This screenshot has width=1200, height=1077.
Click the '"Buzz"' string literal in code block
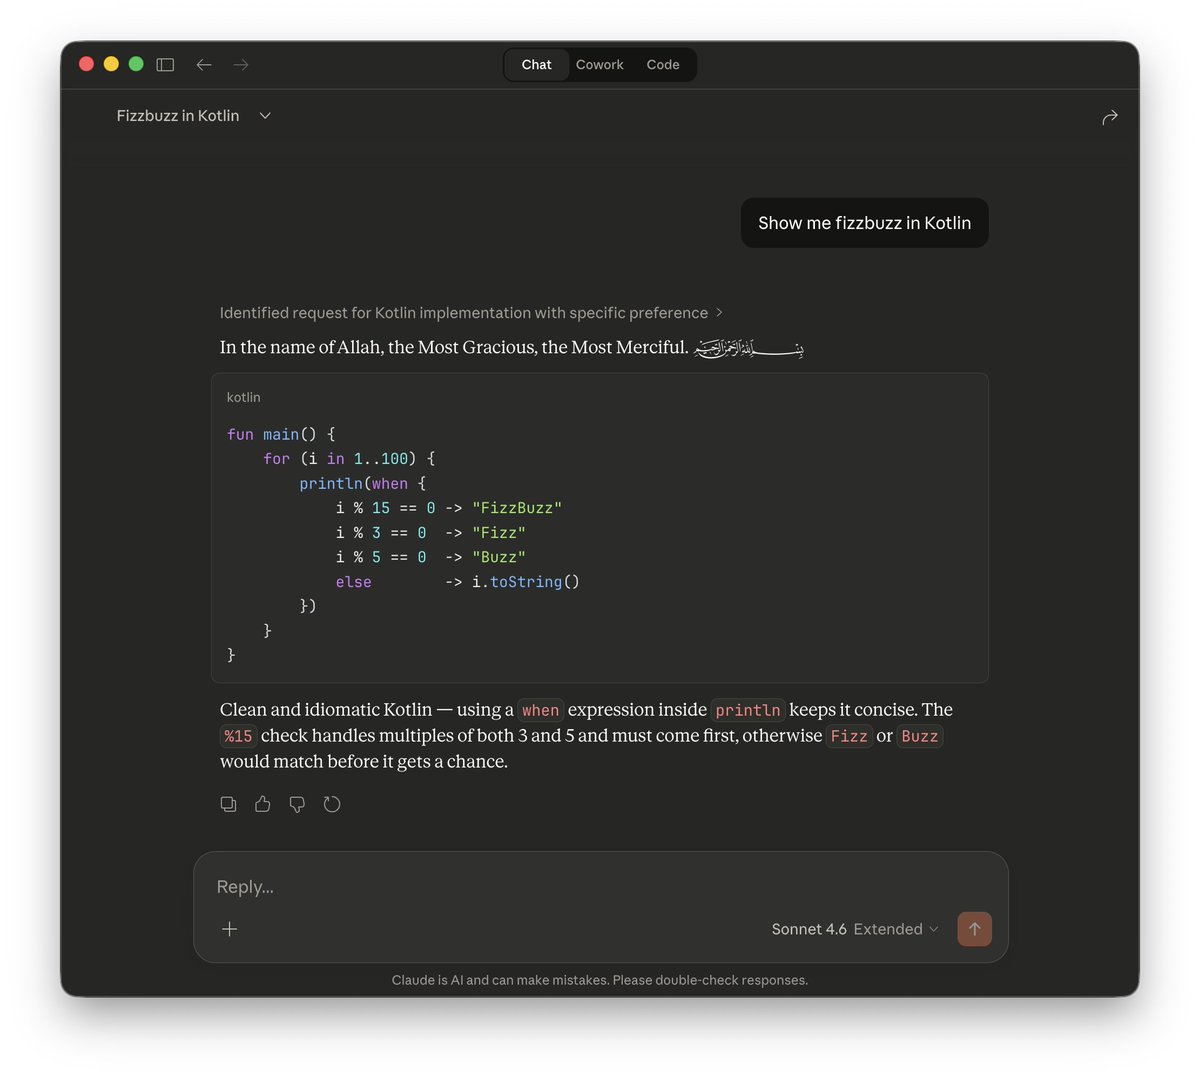pyautogui.click(x=499, y=557)
